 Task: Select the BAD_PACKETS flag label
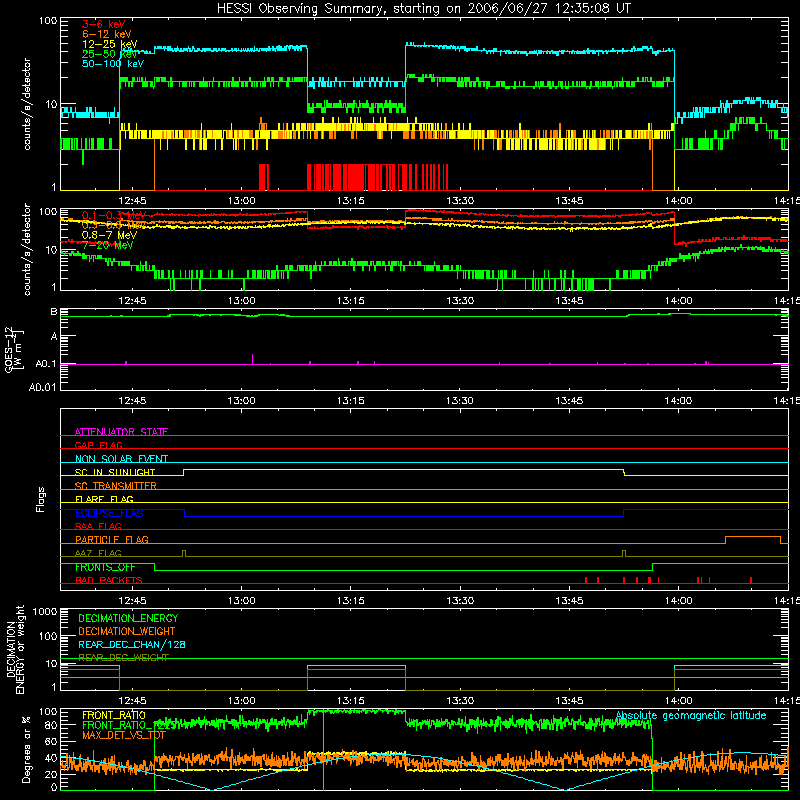coord(109,580)
